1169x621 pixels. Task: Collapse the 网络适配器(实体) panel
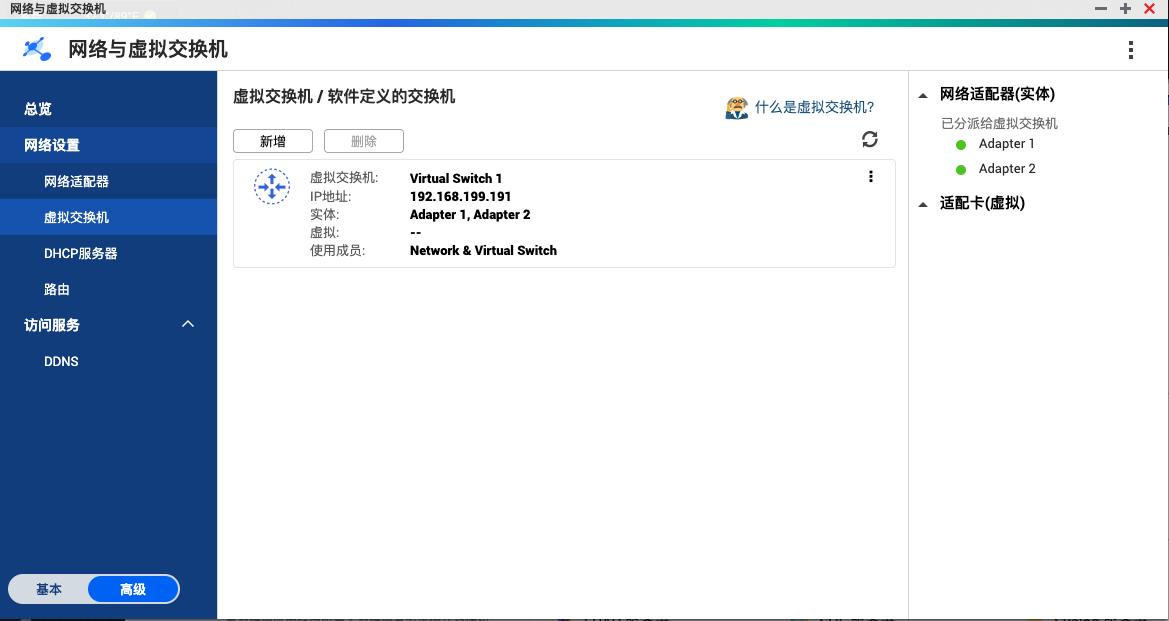pos(923,93)
